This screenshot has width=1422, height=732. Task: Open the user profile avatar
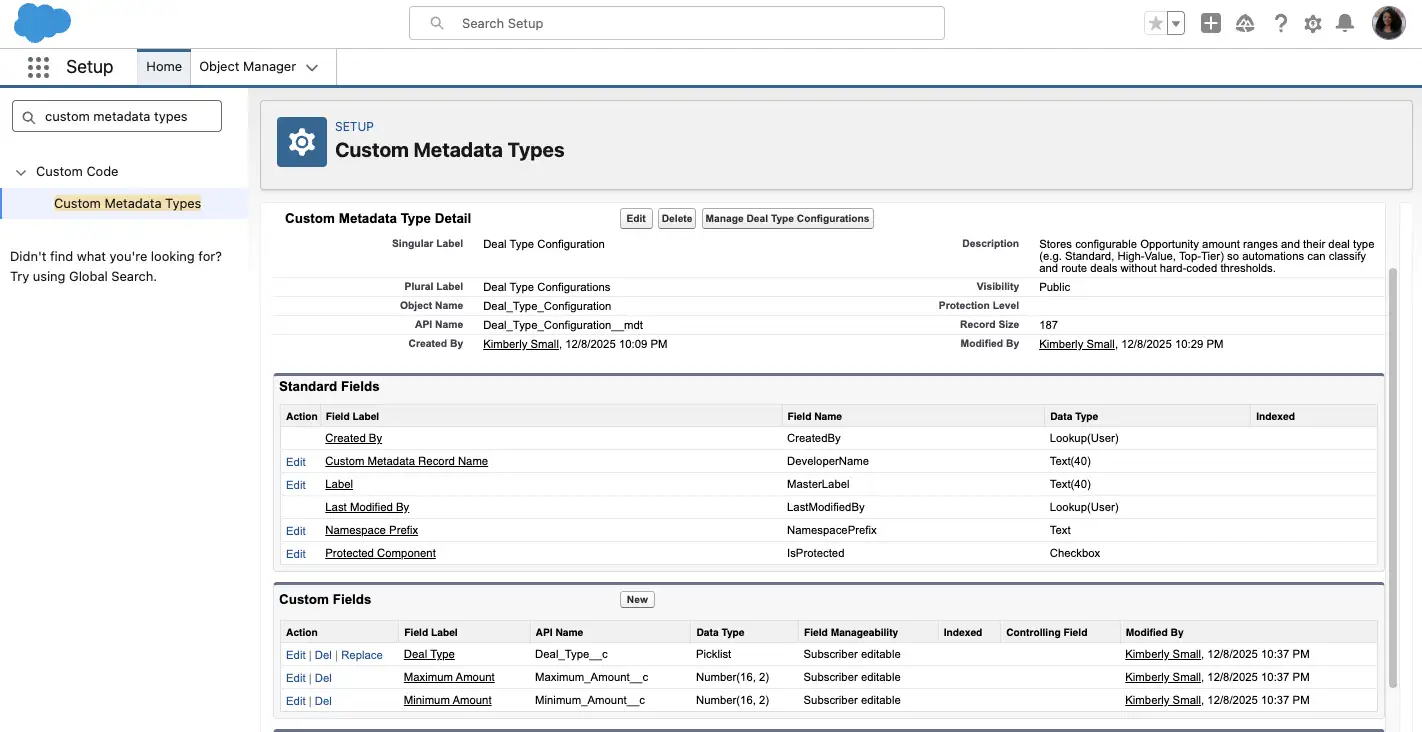click(x=1389, y=23)
